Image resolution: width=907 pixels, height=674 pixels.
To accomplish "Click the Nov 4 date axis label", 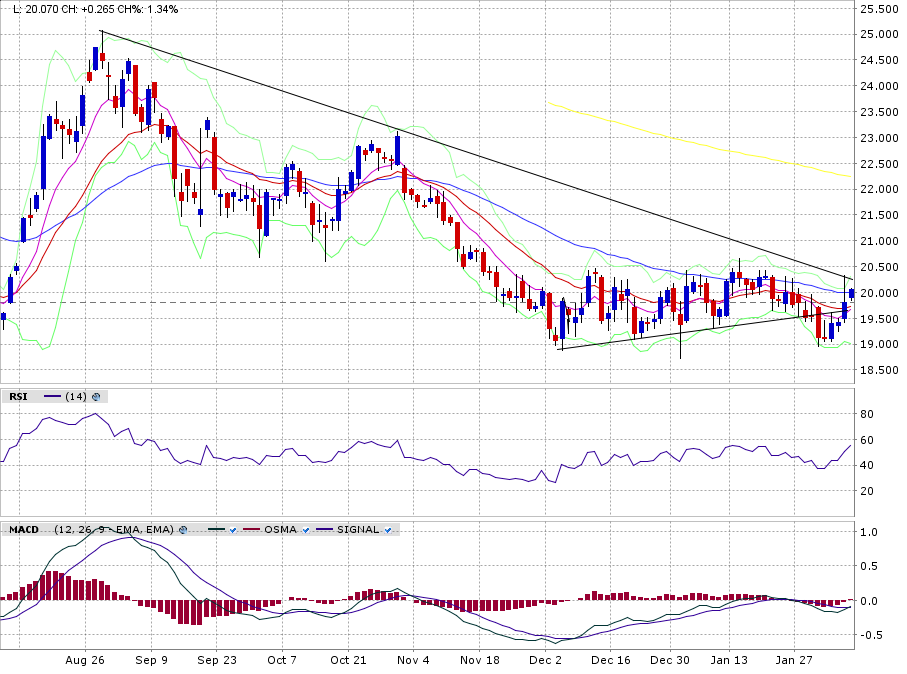I will click(413, 660).
